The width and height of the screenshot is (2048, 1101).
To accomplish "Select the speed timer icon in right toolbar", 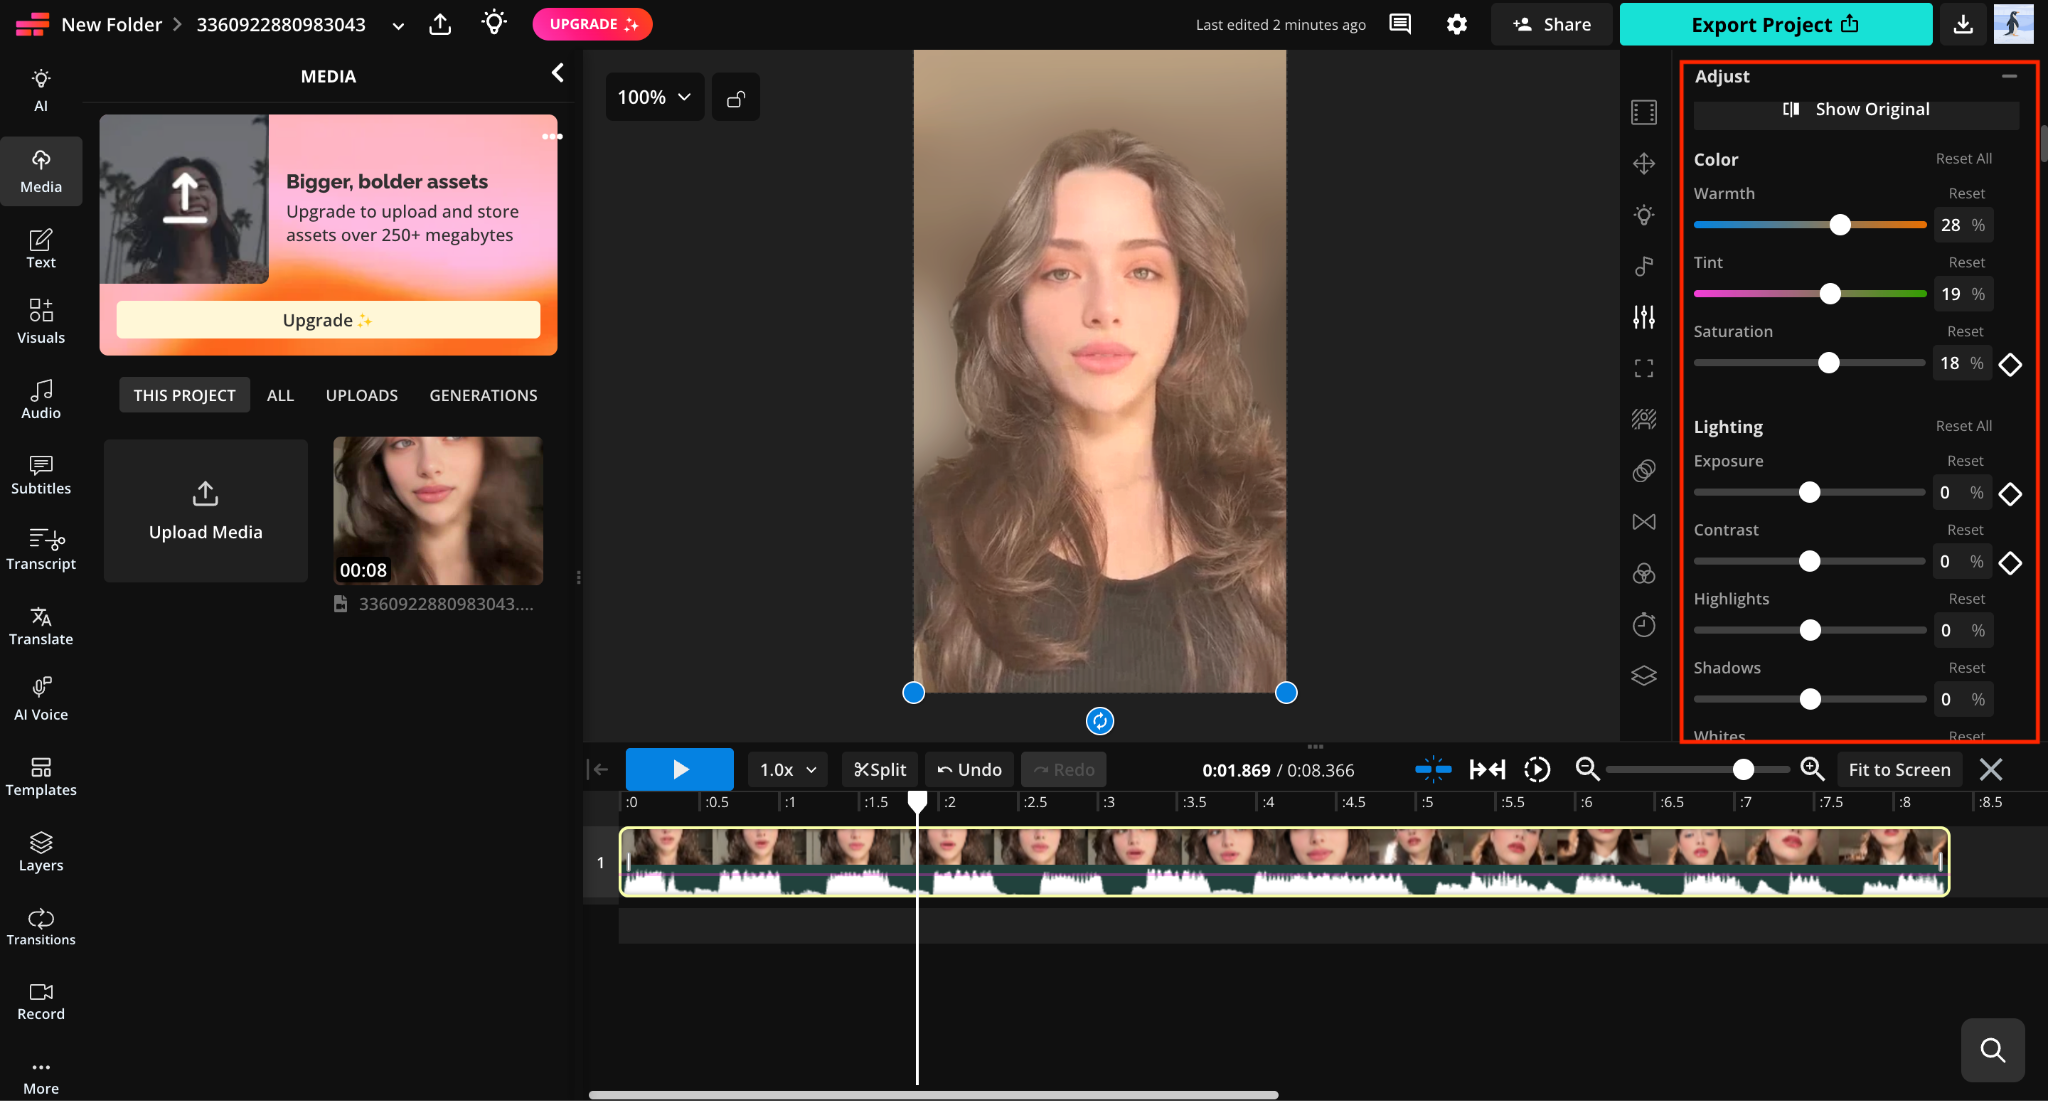I will point(1644,625).
